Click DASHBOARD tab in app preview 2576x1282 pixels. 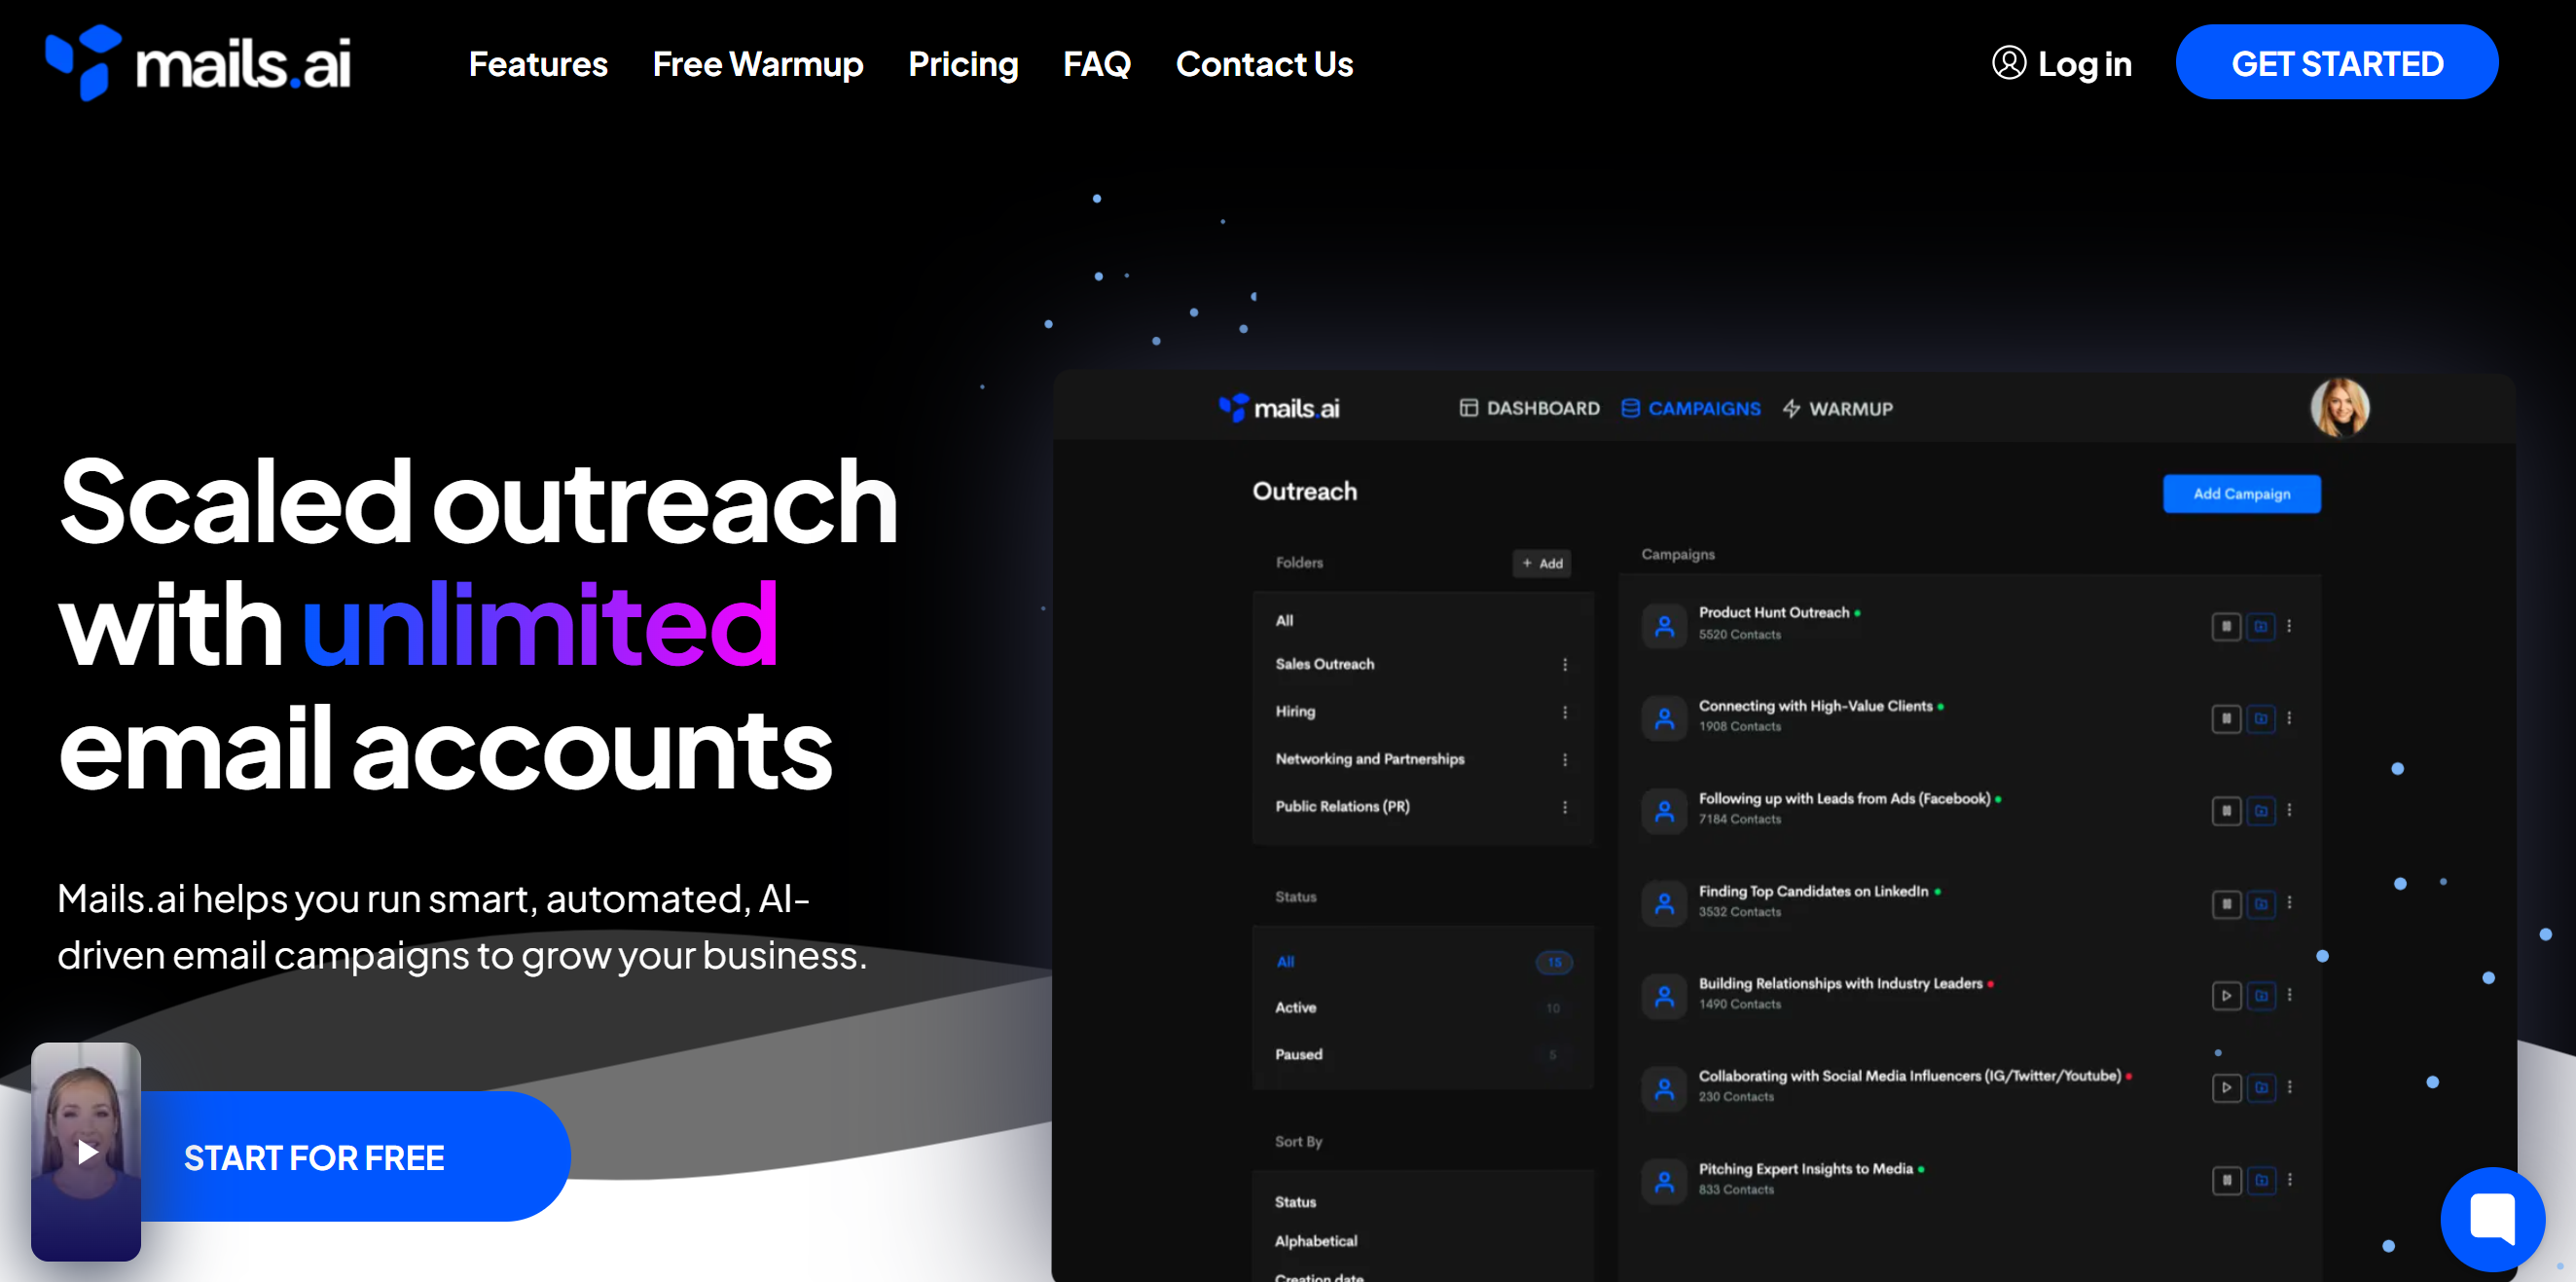[x=1529, y=408]
